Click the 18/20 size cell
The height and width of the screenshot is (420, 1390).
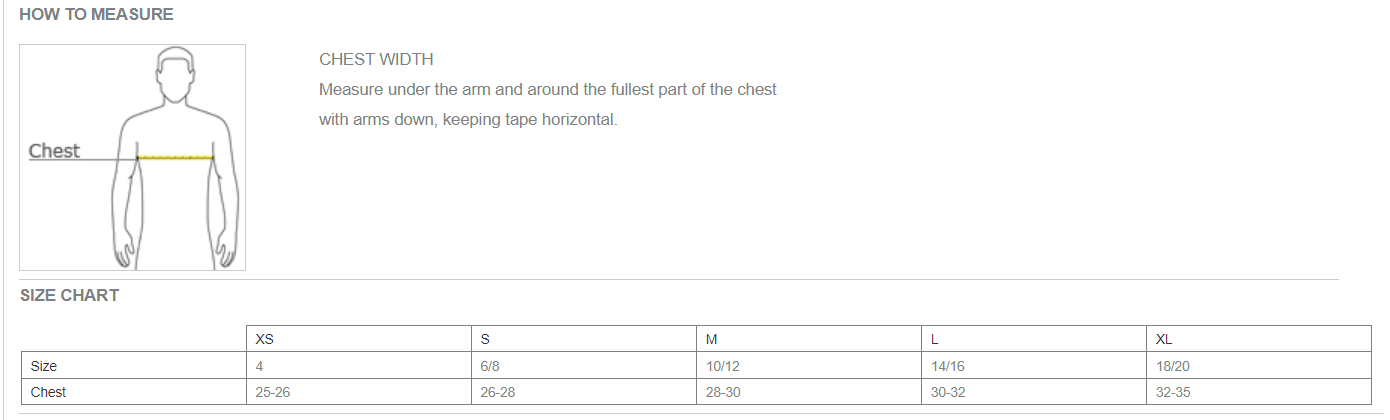(x=1259, y=366)
